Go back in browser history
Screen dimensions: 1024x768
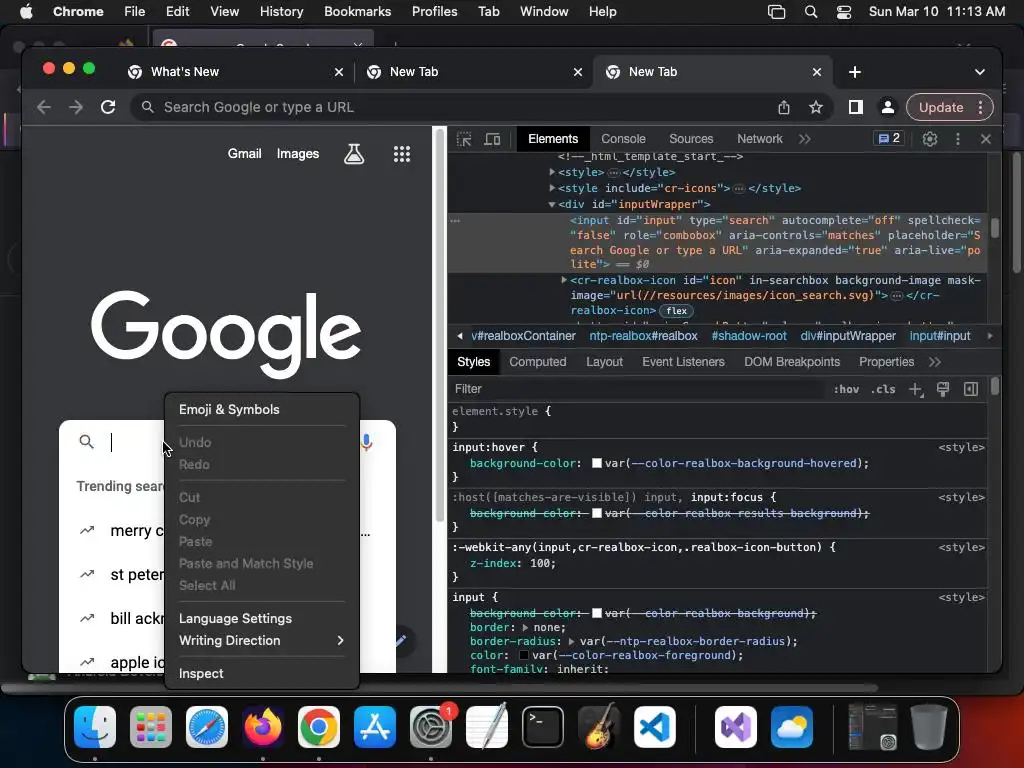coord(44,107)
